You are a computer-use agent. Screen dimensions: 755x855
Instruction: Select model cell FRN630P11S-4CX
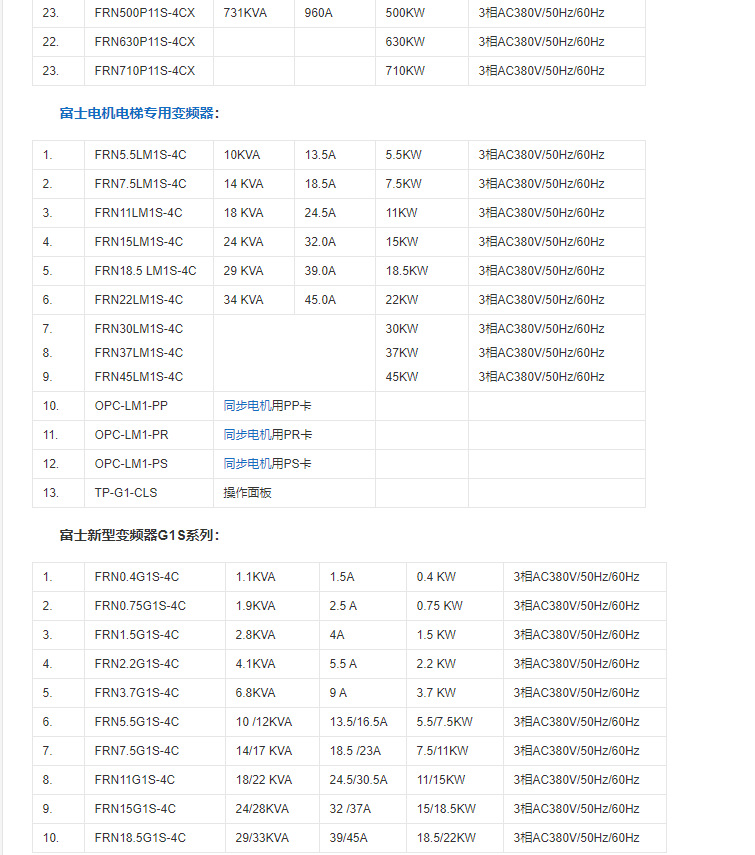coord(149,42)
